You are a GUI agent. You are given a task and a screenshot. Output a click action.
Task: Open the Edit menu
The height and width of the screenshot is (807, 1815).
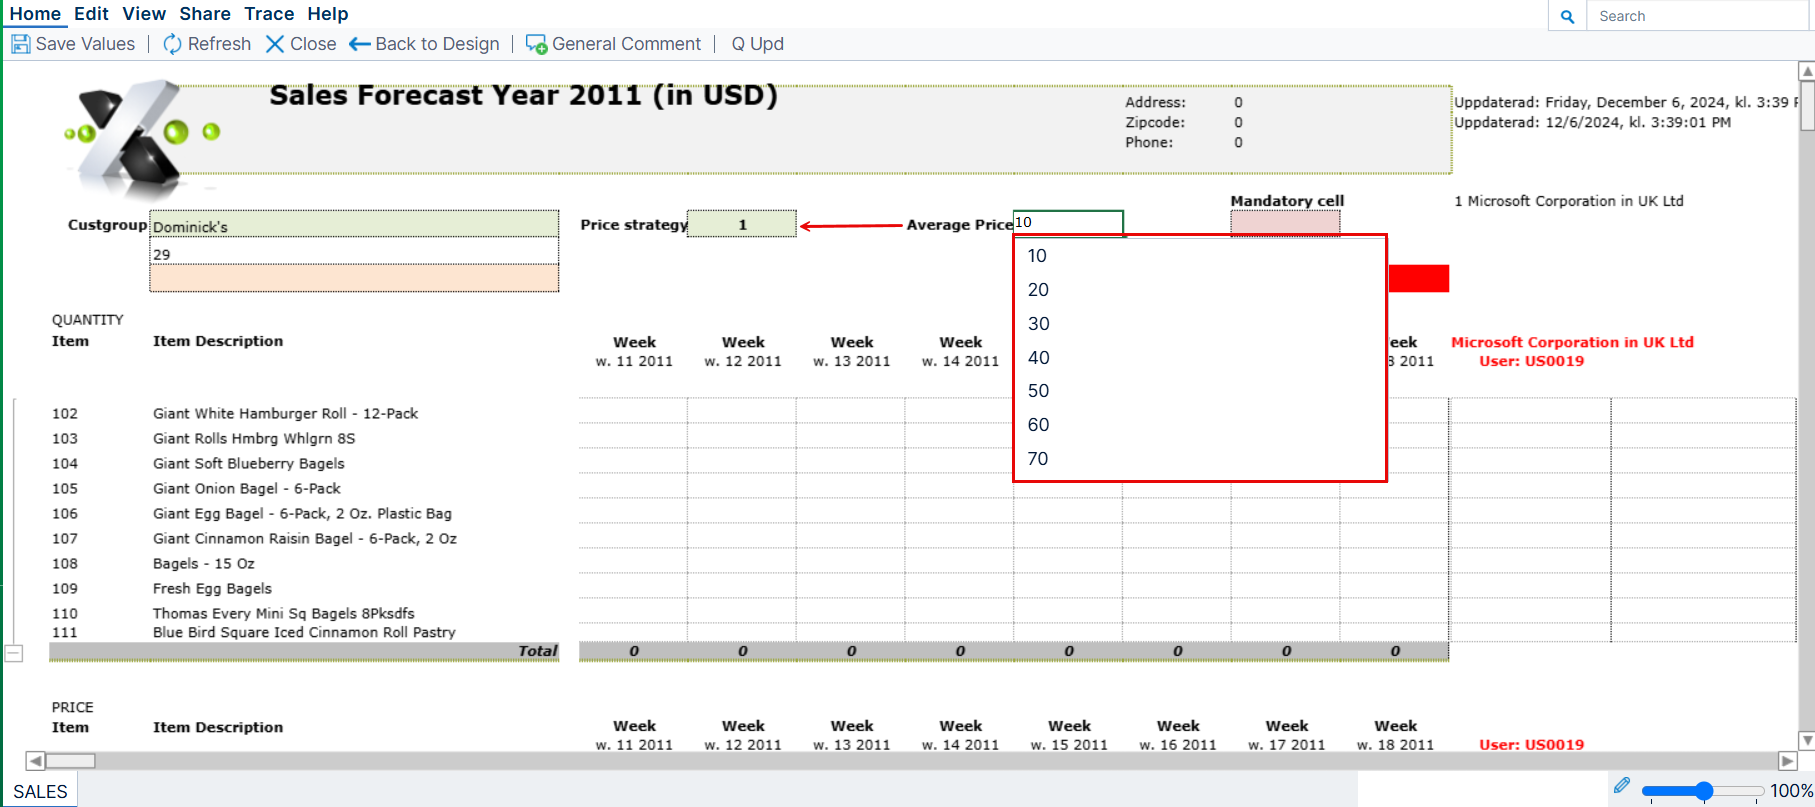(91, 14)
